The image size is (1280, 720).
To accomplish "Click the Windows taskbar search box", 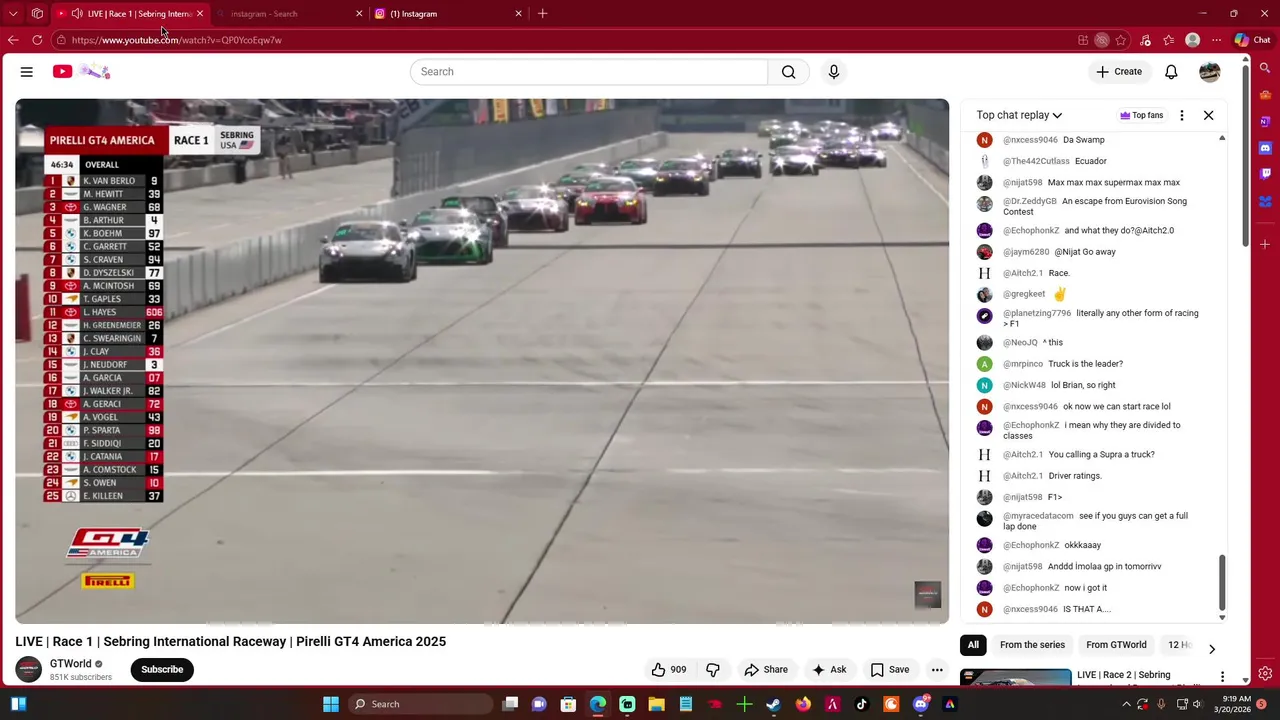I will tap(420, 704).
